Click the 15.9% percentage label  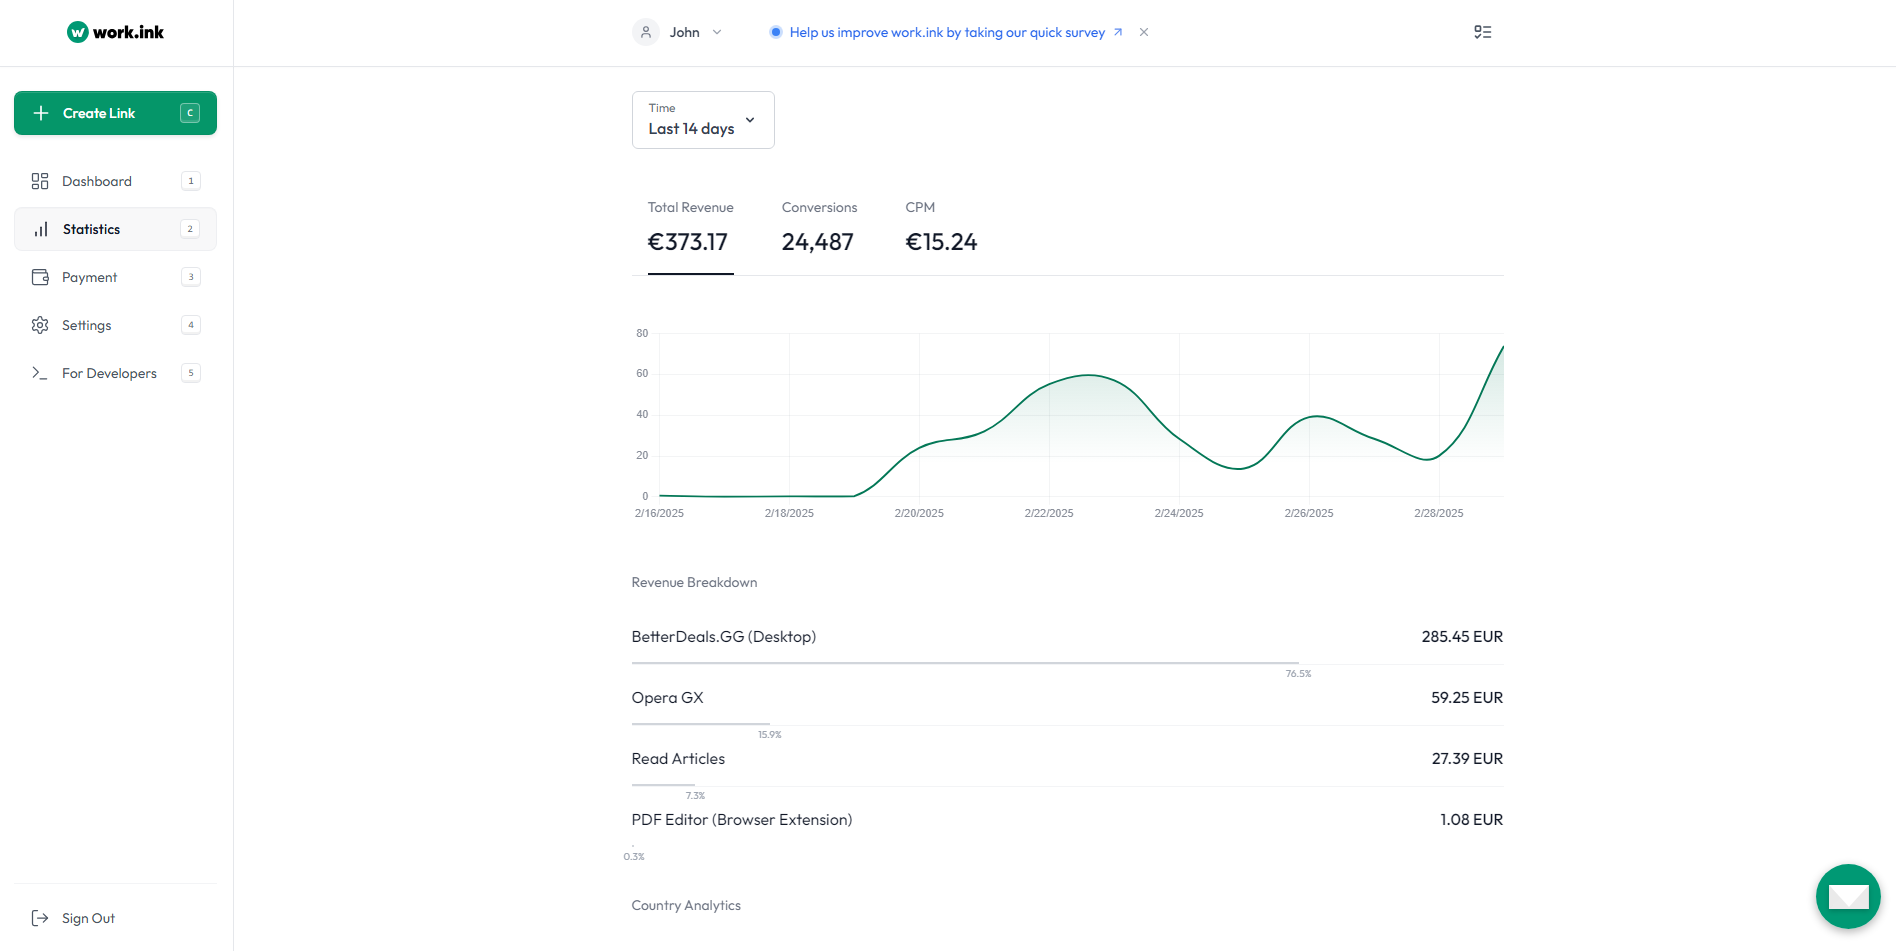[769, 735]
